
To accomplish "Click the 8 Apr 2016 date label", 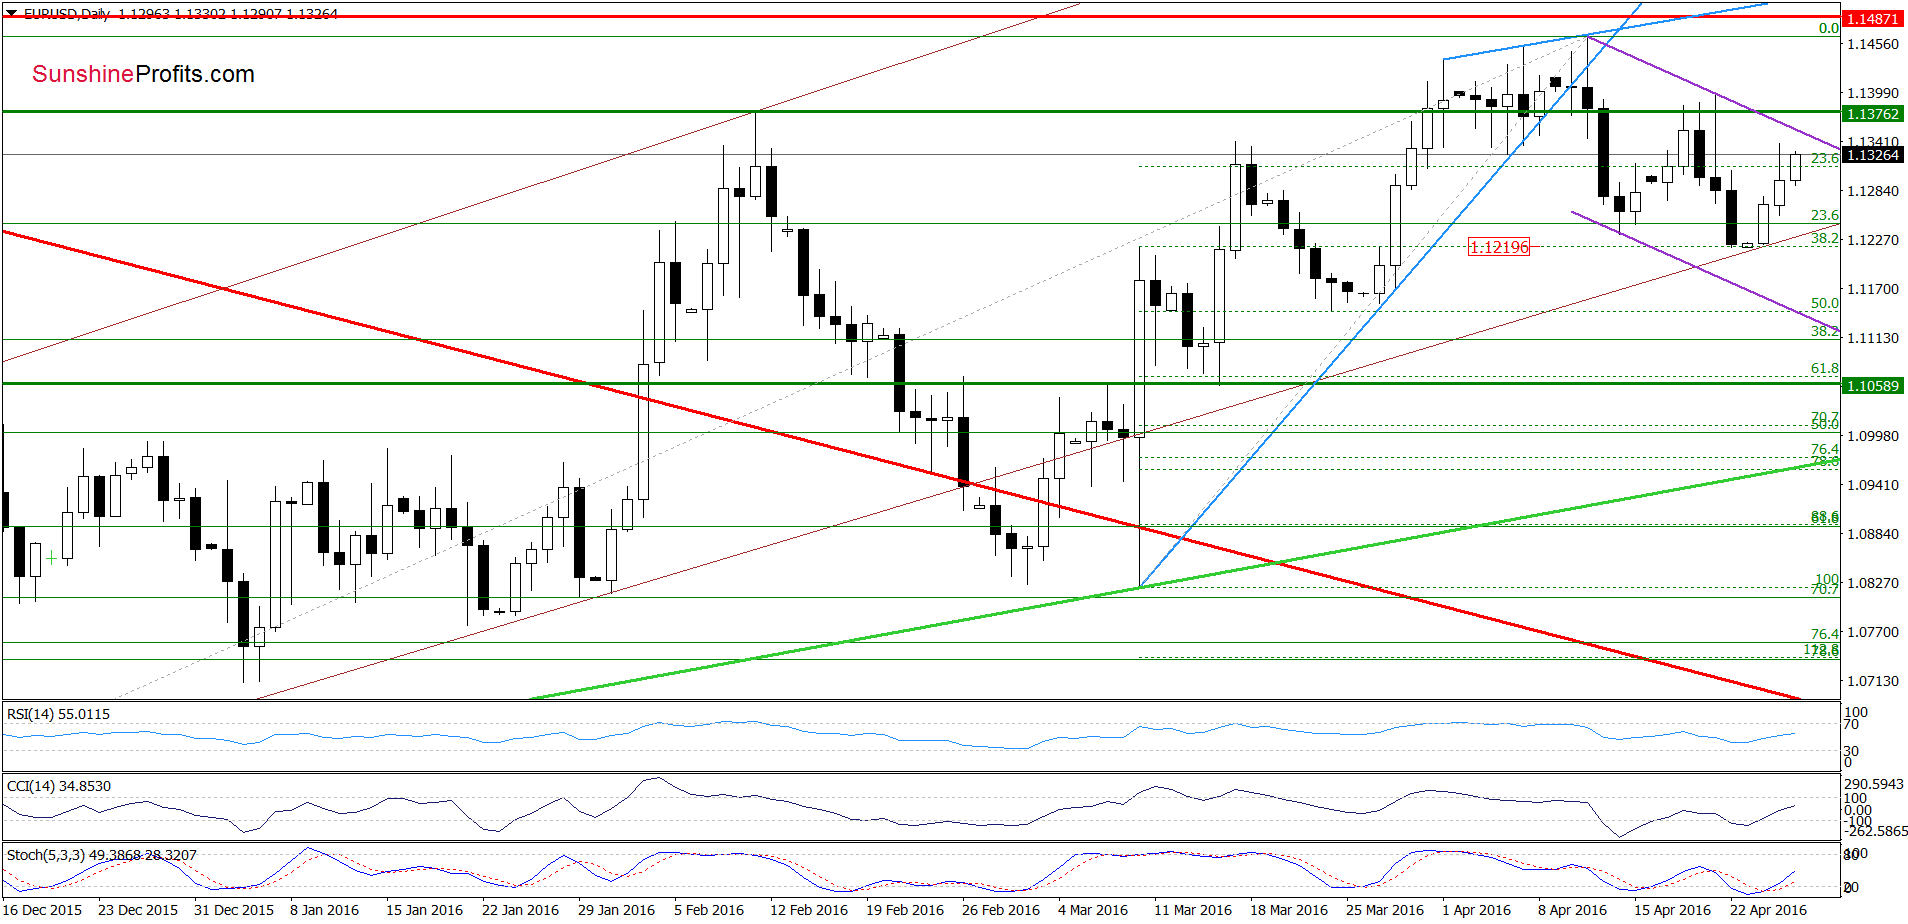I will pyautogui.click(x=1572, y=910).
